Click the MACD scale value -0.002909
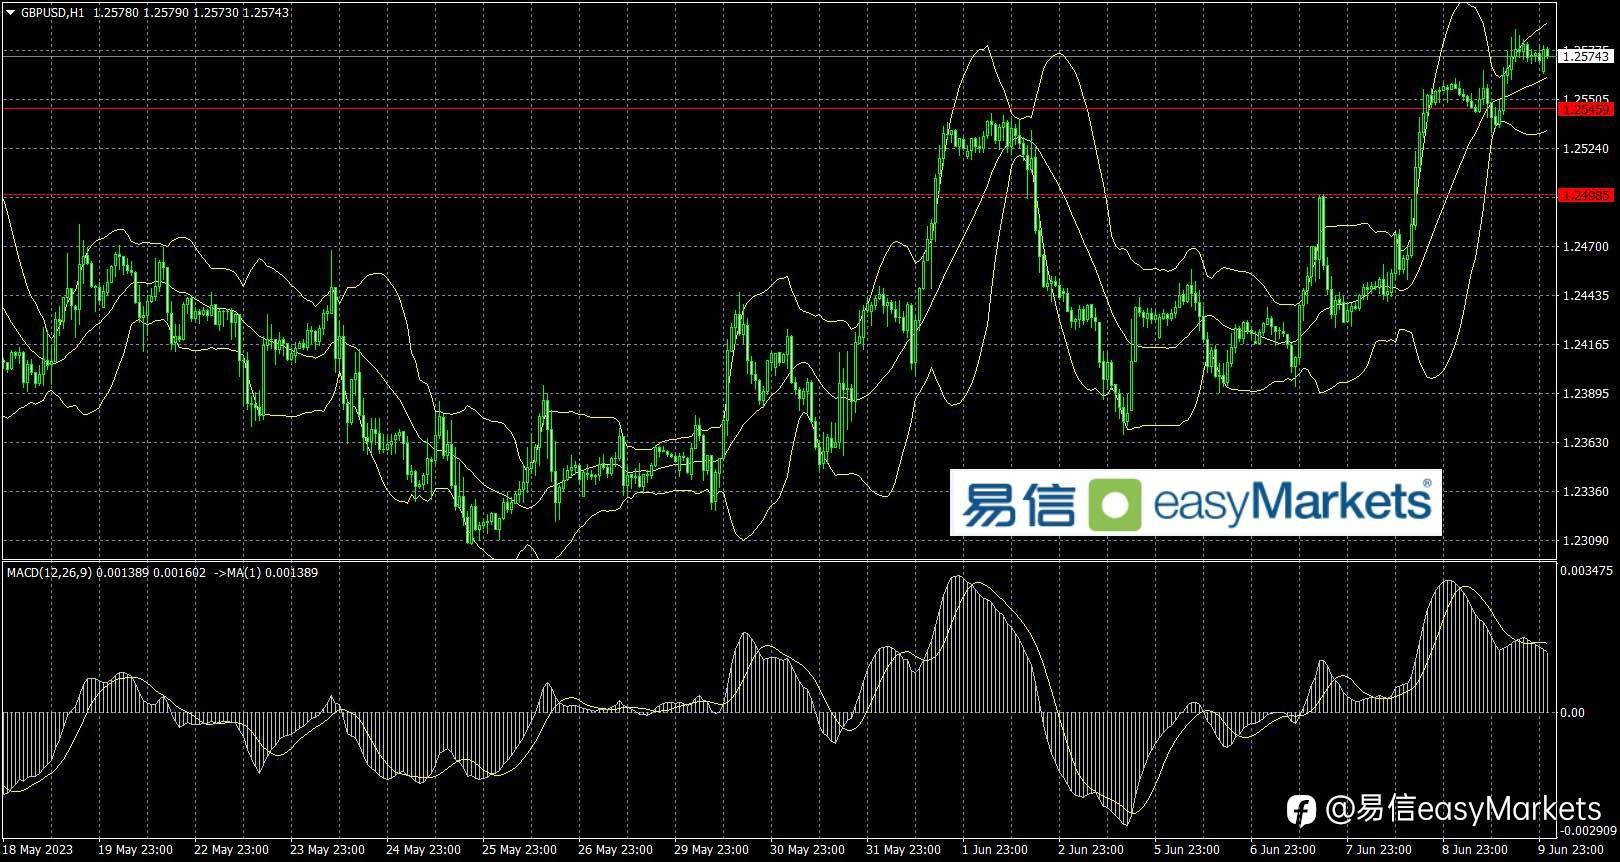Screen dimensions: 1620x862 click(1588, 830)
